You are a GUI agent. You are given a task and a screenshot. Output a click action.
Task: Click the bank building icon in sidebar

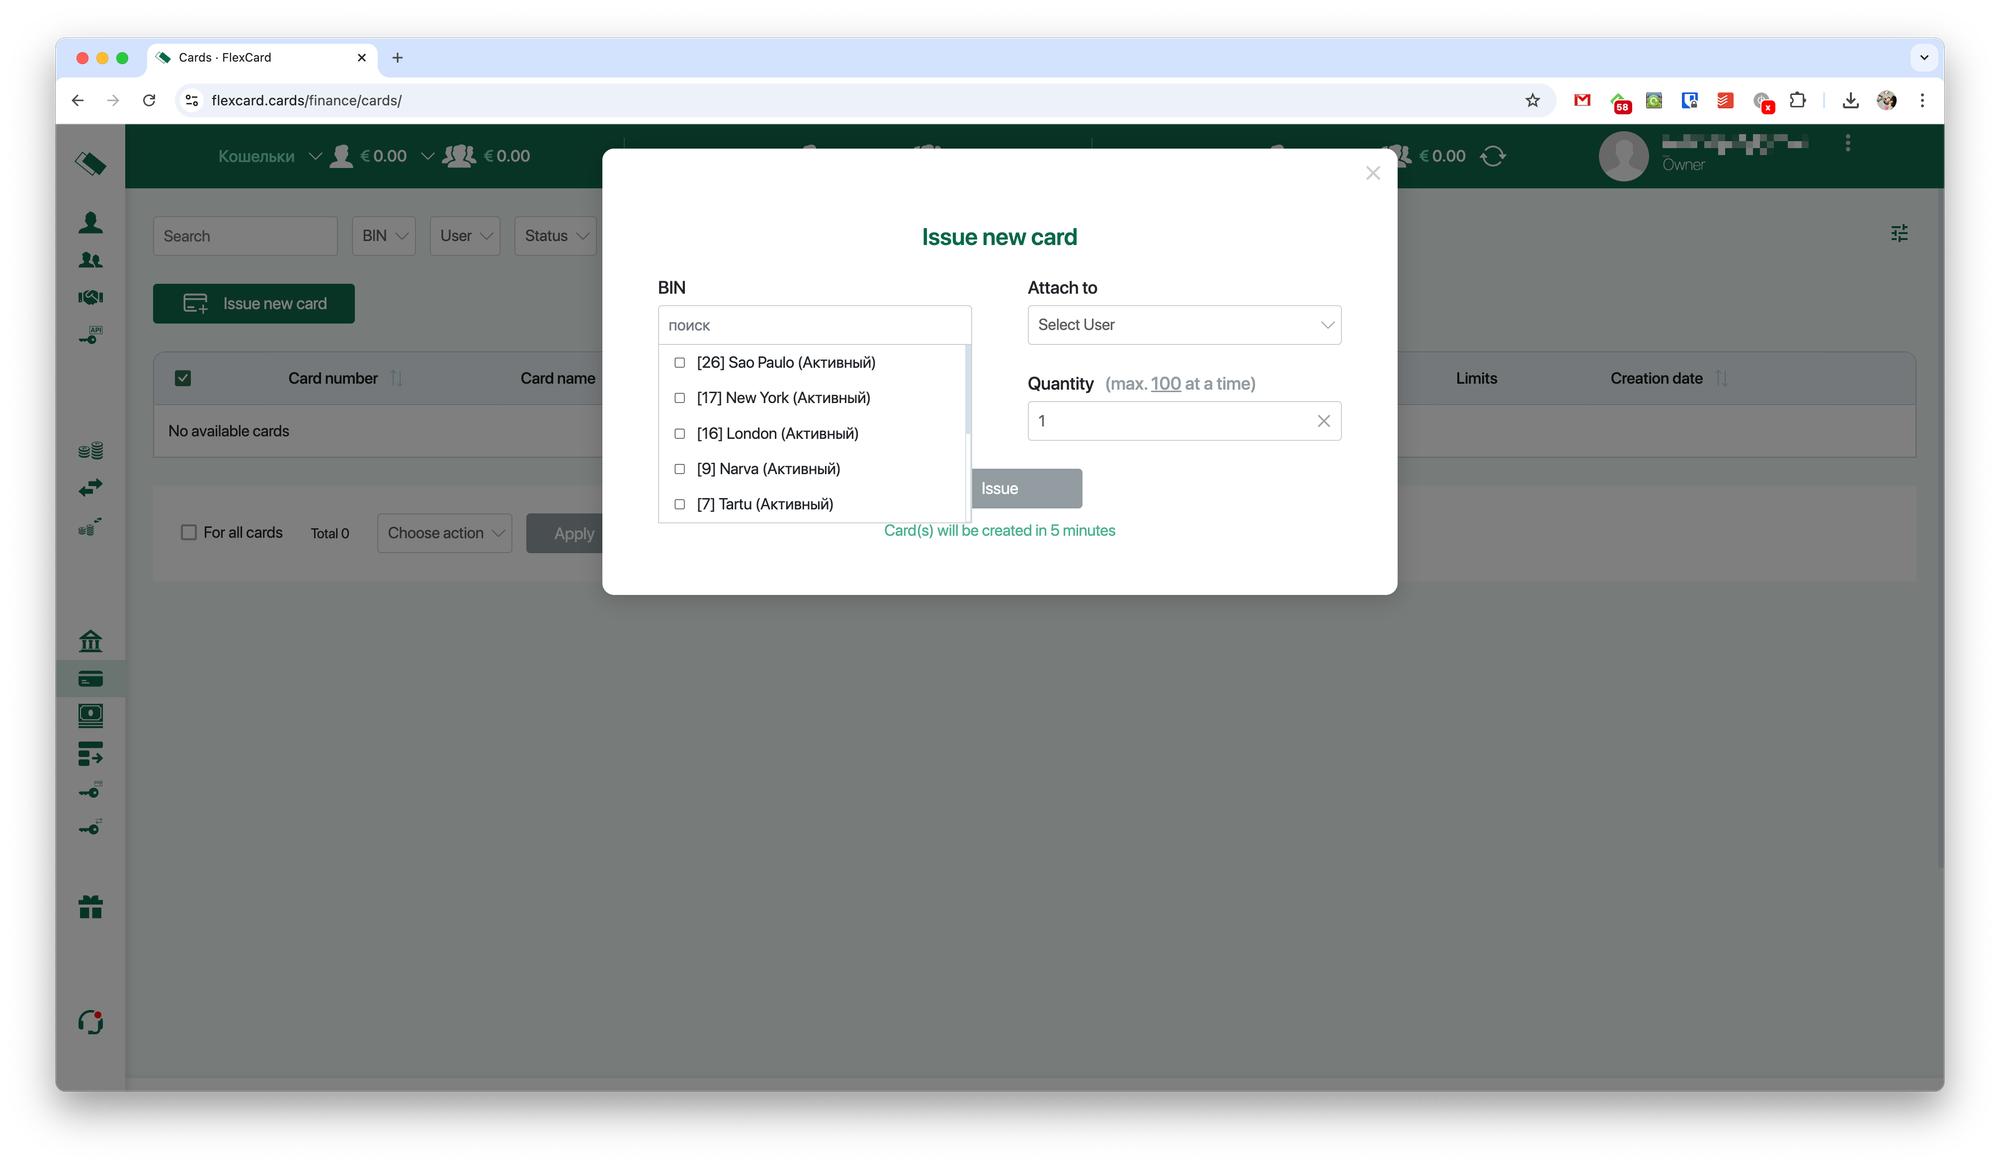pos(90,641)
